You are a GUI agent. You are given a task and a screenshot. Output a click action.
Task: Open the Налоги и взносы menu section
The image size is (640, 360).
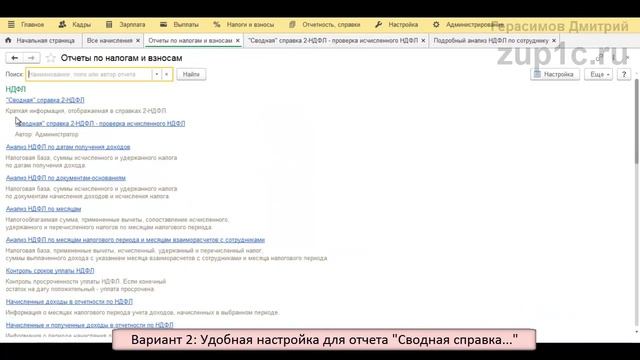pos(250,24)
